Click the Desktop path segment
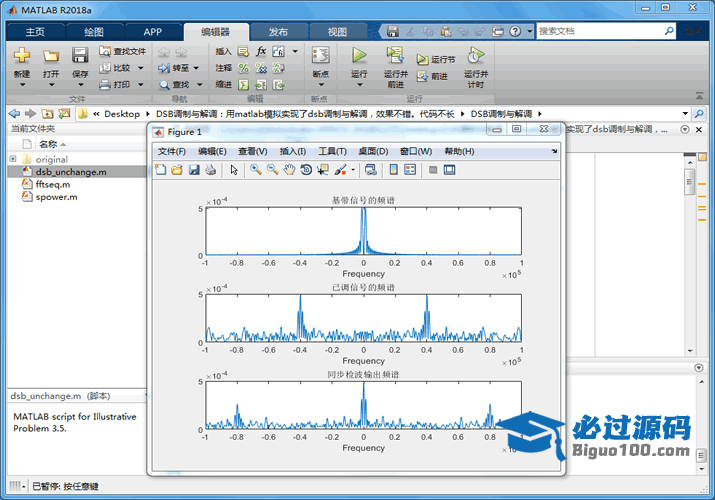The height and width of the screenshot is (500, 715). [122, 114]
